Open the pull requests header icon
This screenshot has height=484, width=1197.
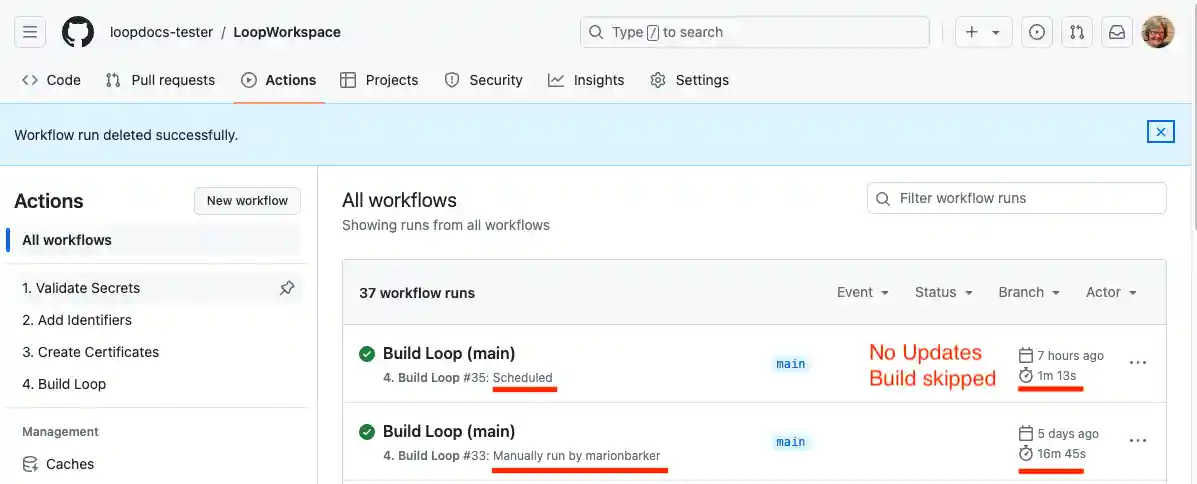1077,32
